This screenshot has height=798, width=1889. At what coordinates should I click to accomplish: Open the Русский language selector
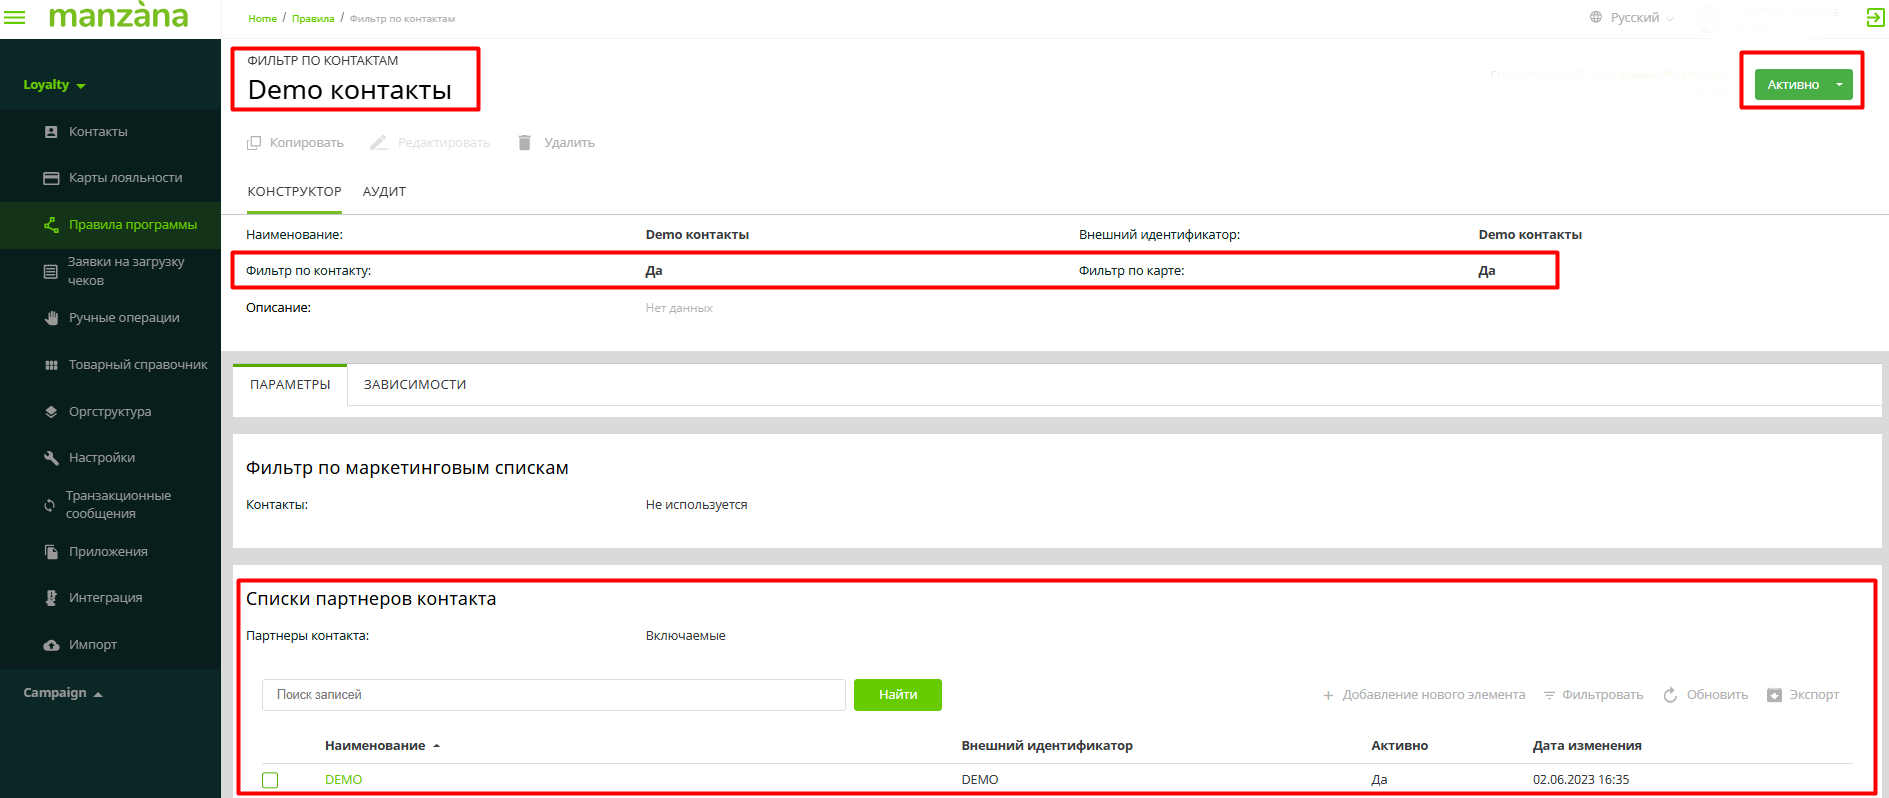1633,18
